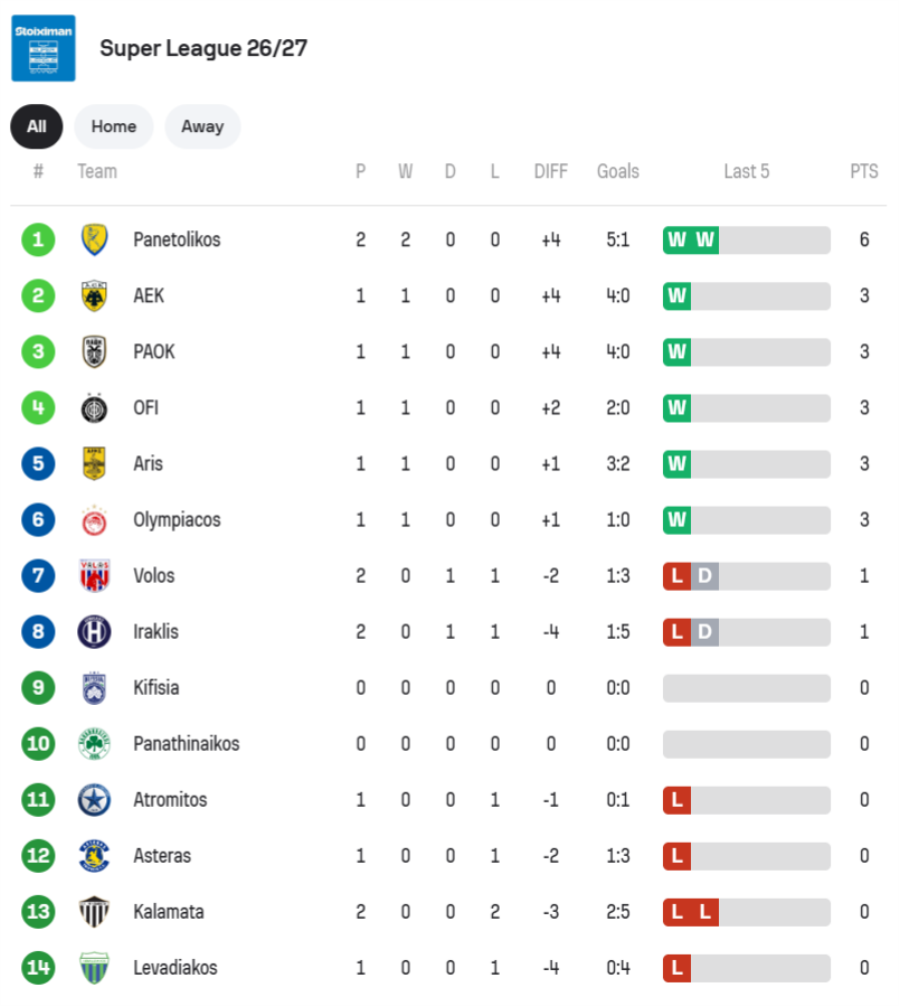Click the Super League logo icon
The height and width of the screenshot is (1006, 899).
tap(43, 48)
